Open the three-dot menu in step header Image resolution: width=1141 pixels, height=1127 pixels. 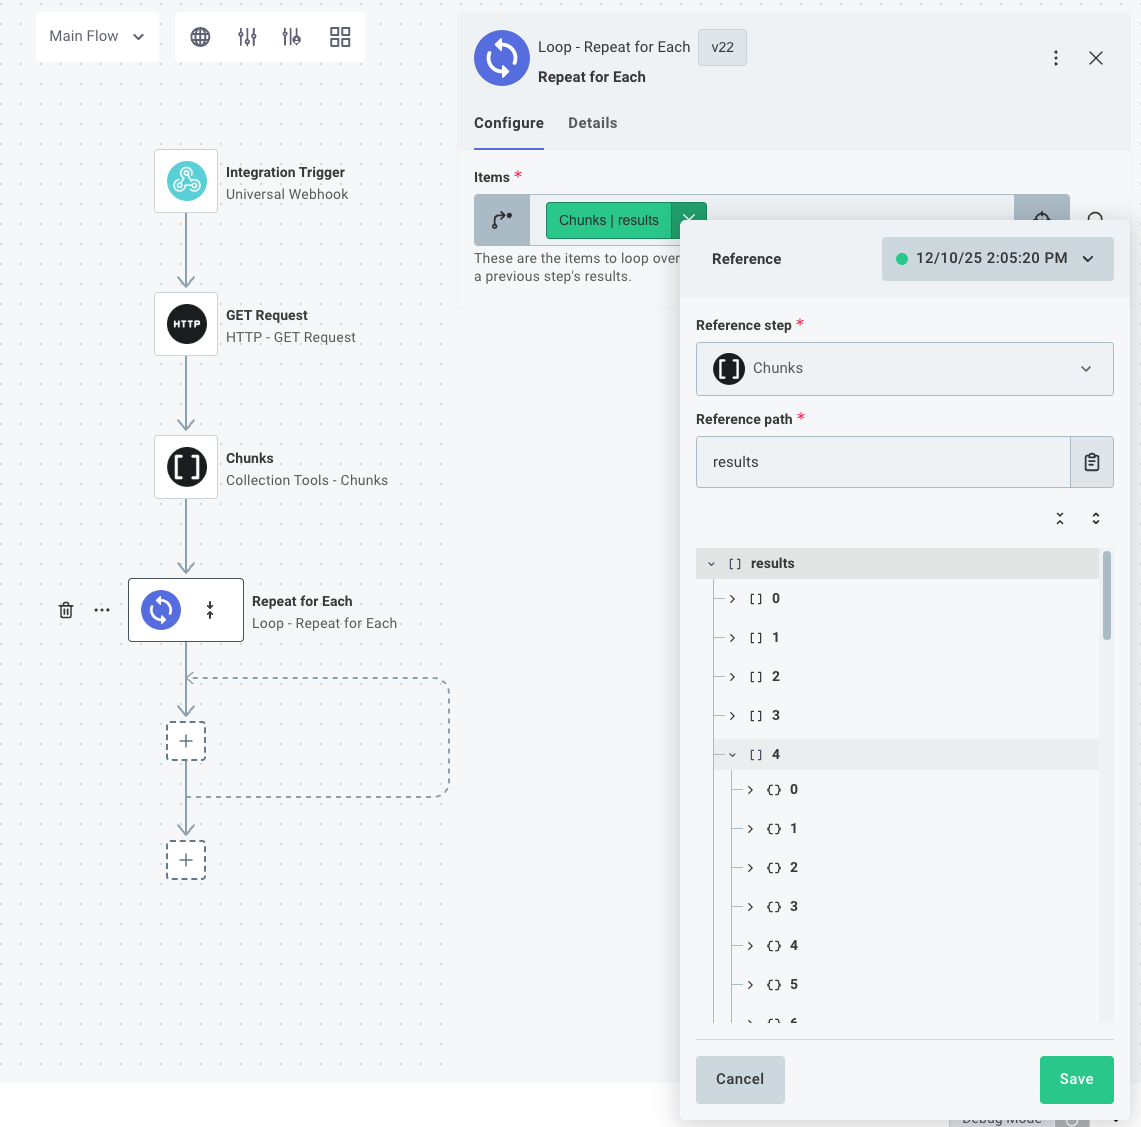[1056, 58]
